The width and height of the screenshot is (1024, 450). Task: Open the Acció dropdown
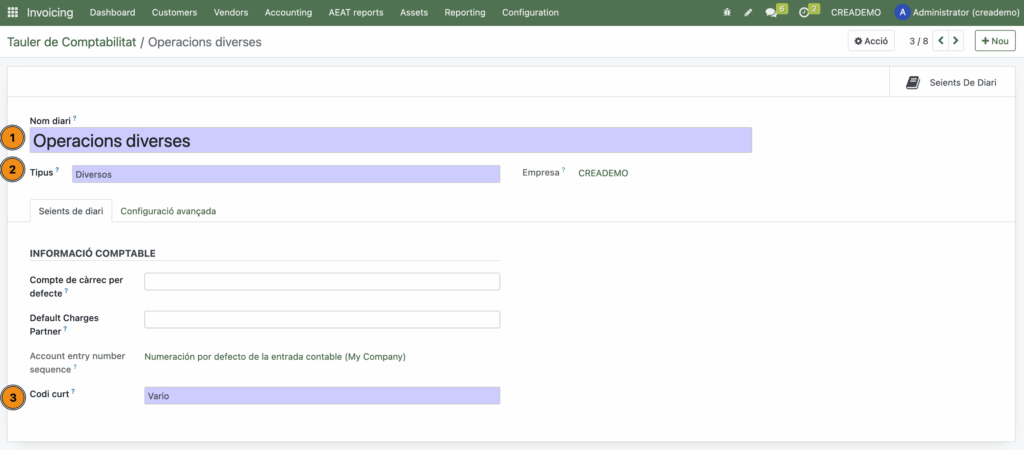tap(871, 41)
